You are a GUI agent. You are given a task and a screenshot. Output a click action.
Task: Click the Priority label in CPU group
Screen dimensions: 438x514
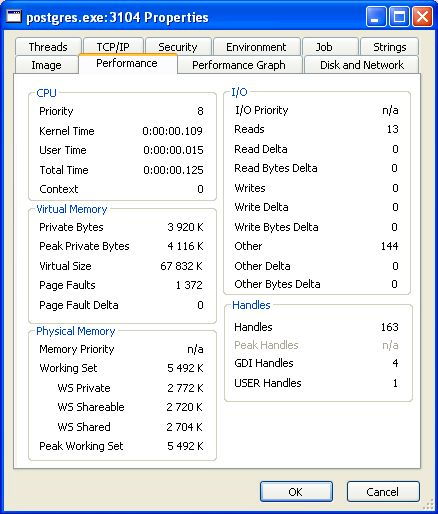click(x=56, y=111)
